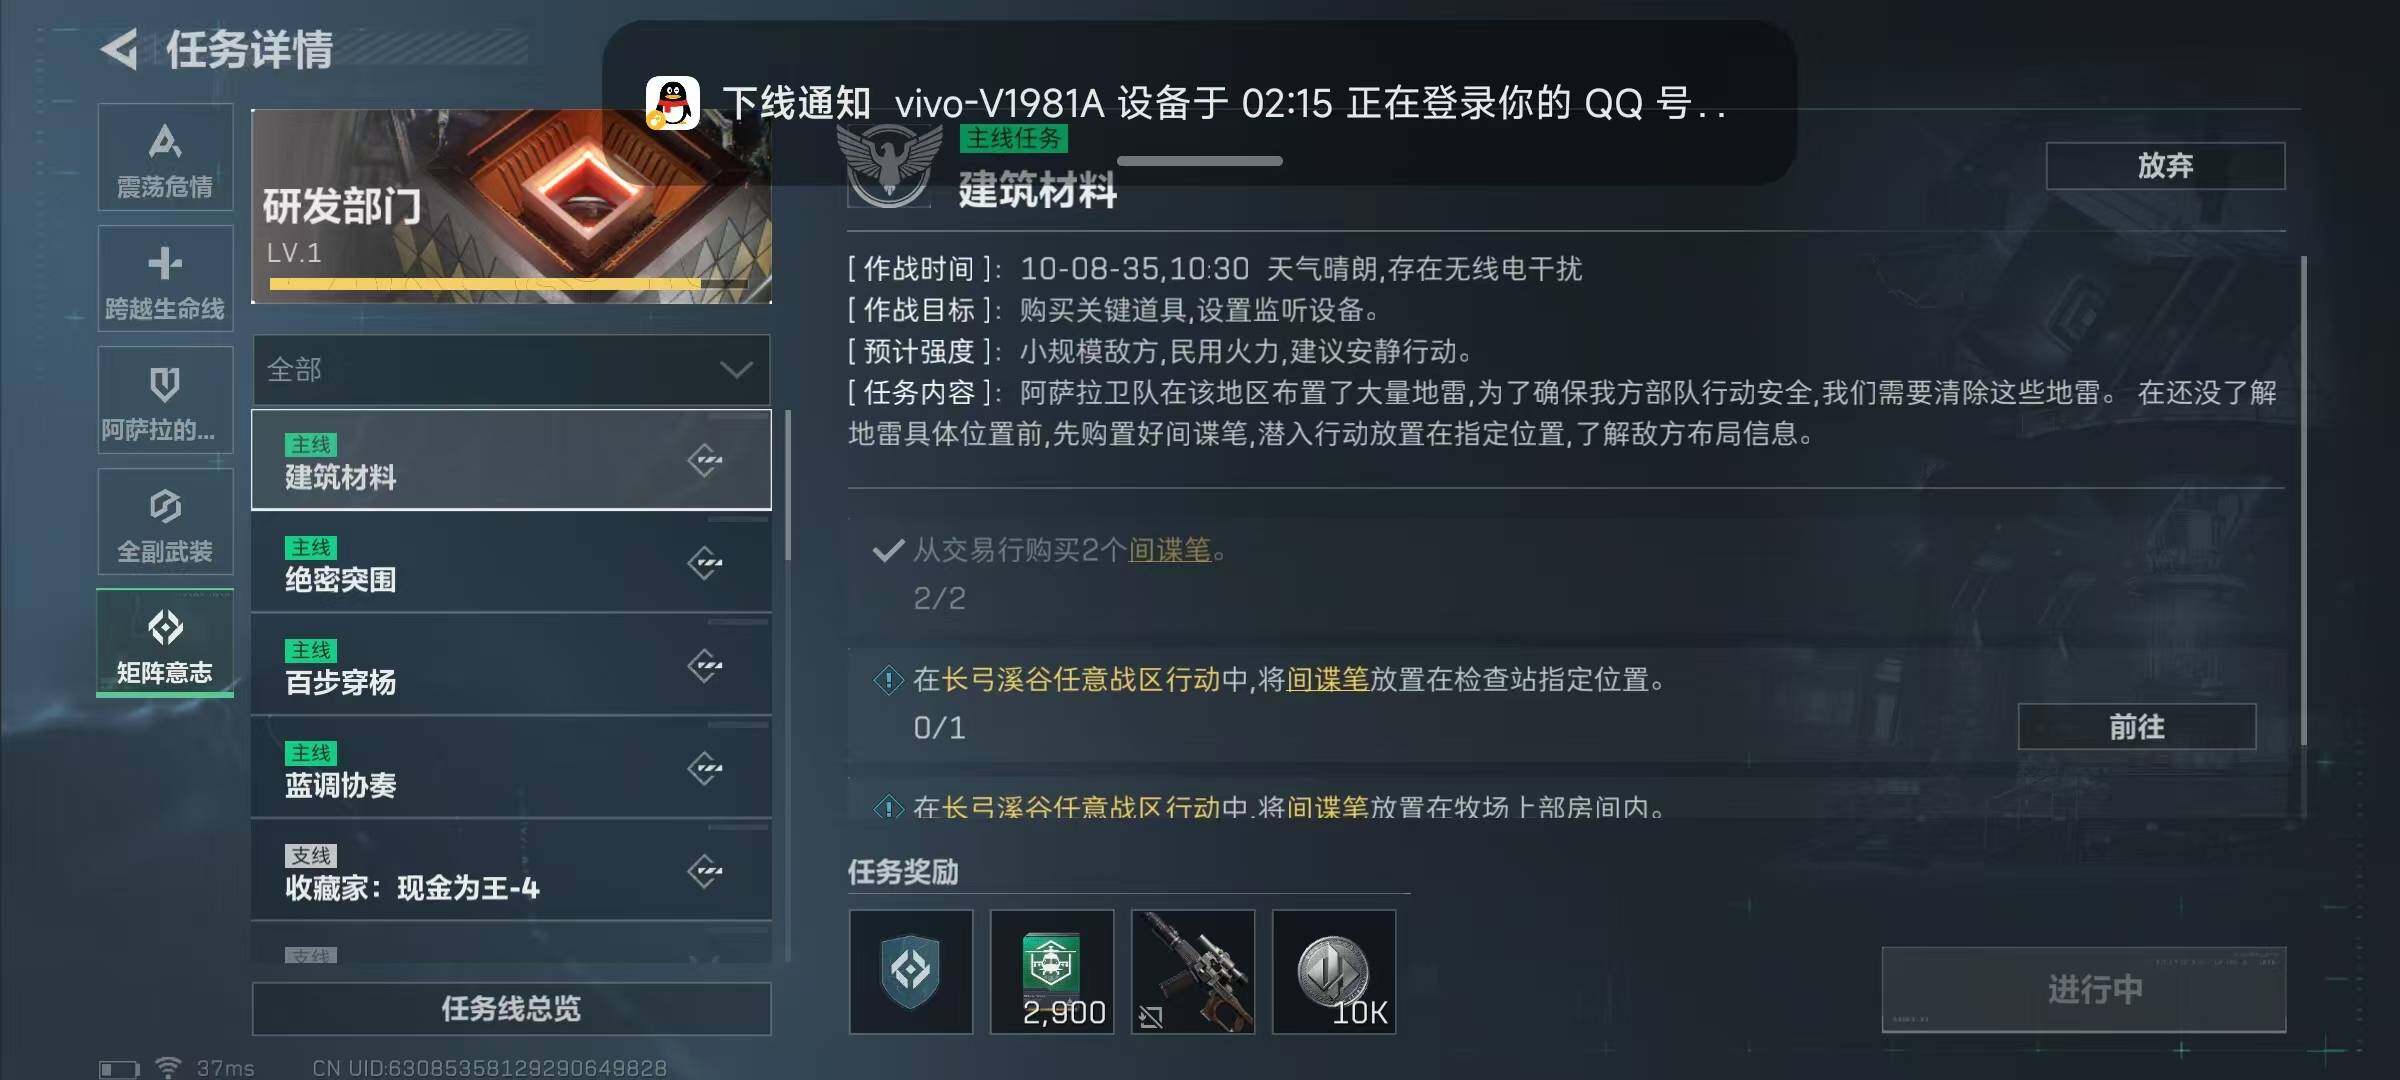Open the 任务线总览 overview

(x=511, y=1009)
